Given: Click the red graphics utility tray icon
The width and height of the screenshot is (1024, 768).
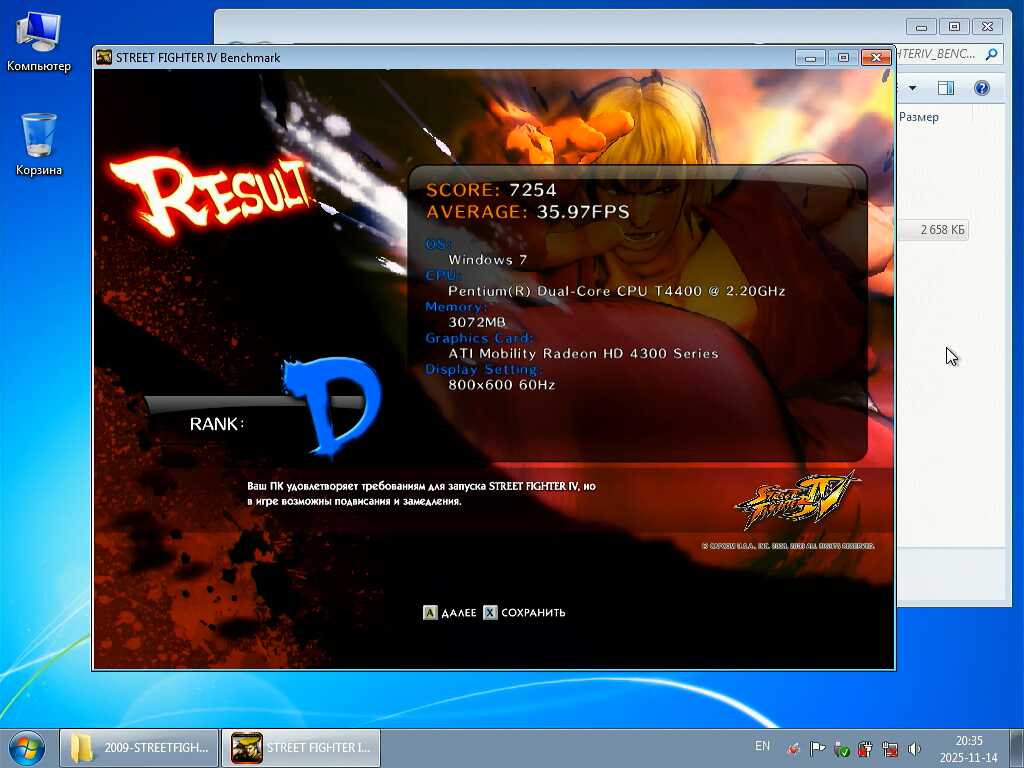Looking at the screenshot, I should (793, 749).
